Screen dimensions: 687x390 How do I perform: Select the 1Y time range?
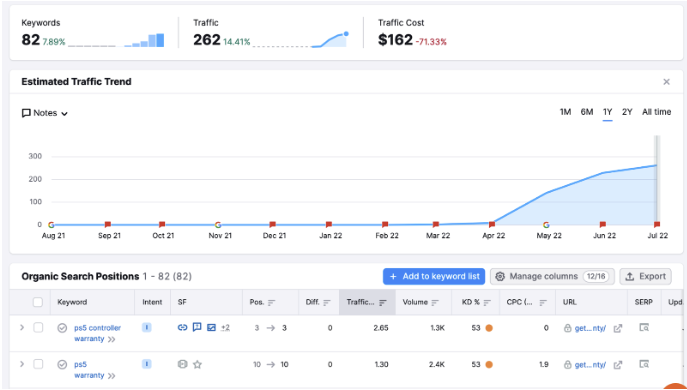click(x=607, y=112)
